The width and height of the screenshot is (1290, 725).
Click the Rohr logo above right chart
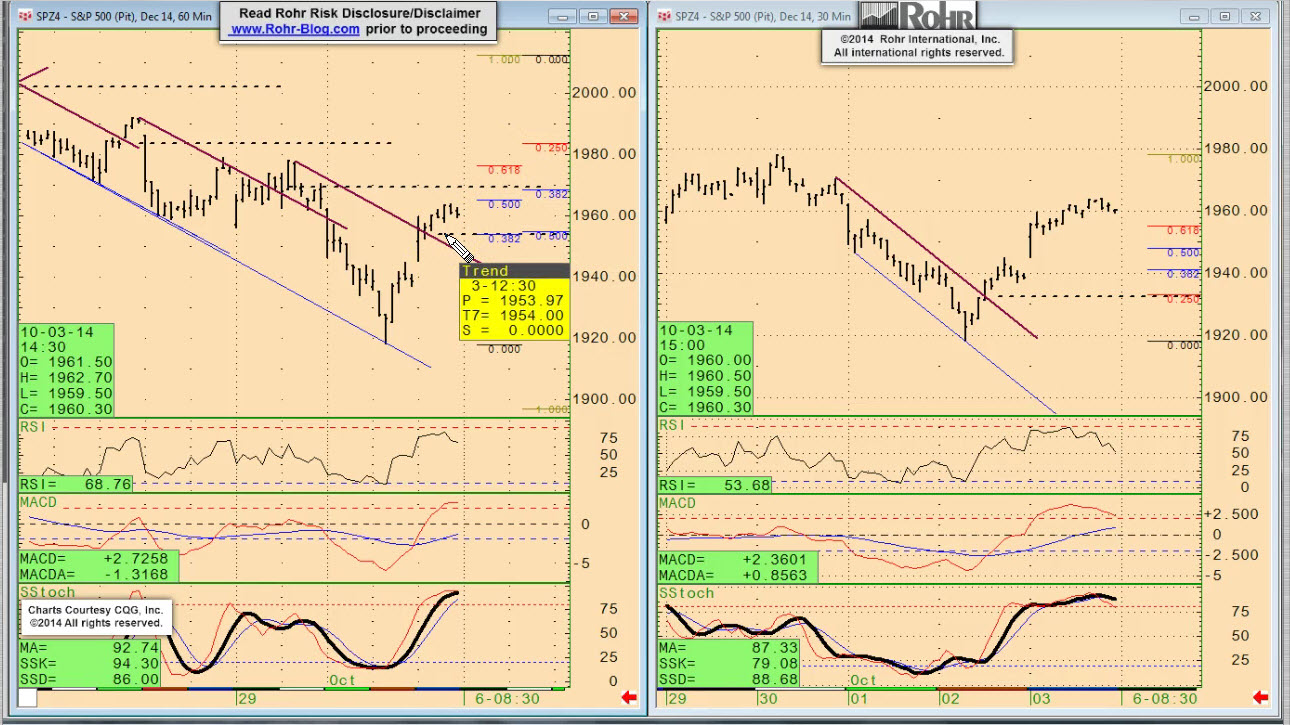[917, 15]
